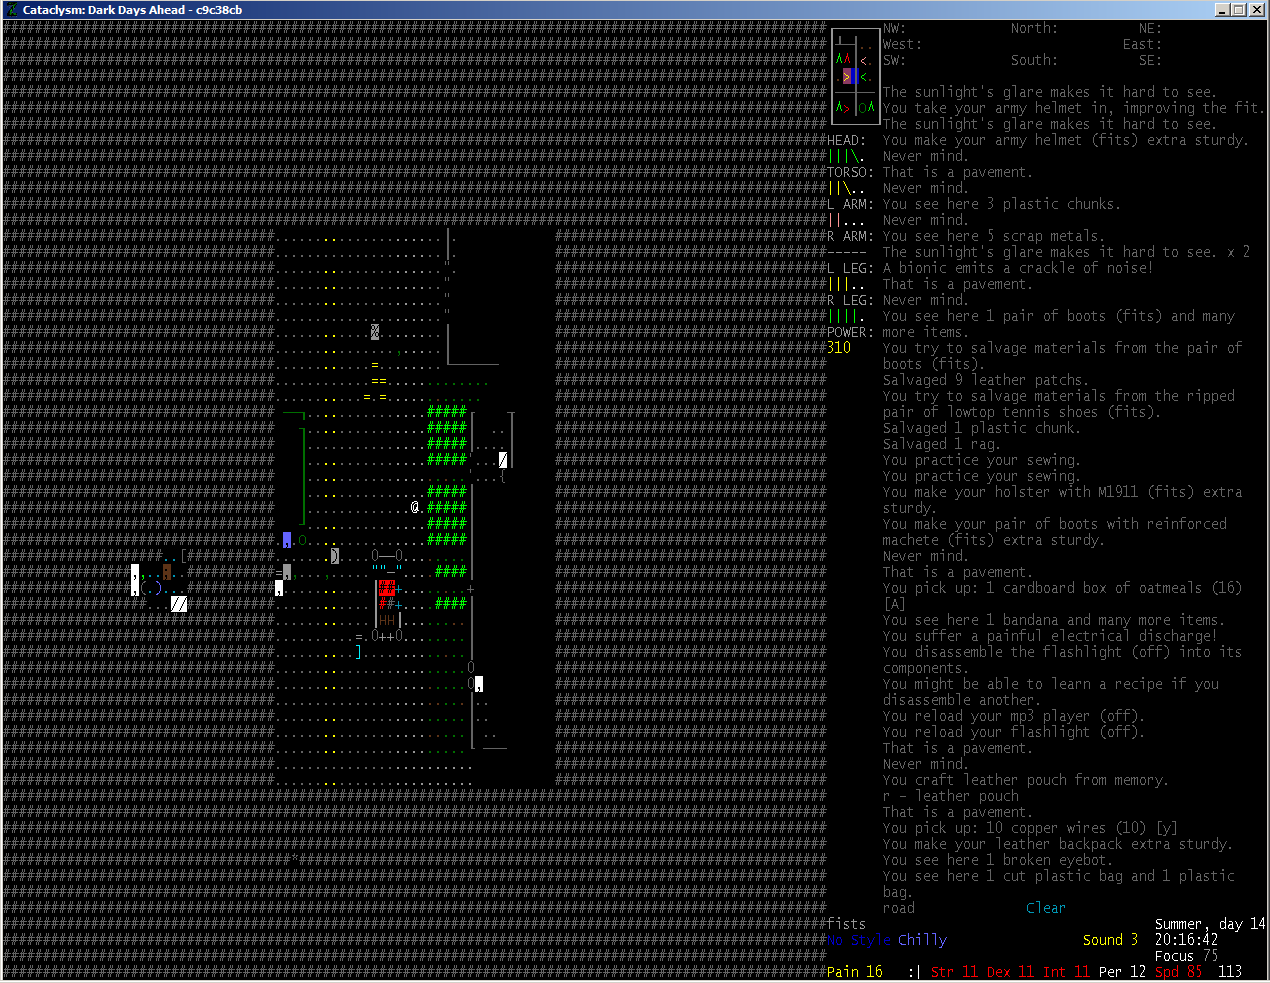The width and height of the screenshot is (1270, 983).
Task: Click the 'No Style' martial arts label
Action: pyautogui.click(x=859, y=940)
